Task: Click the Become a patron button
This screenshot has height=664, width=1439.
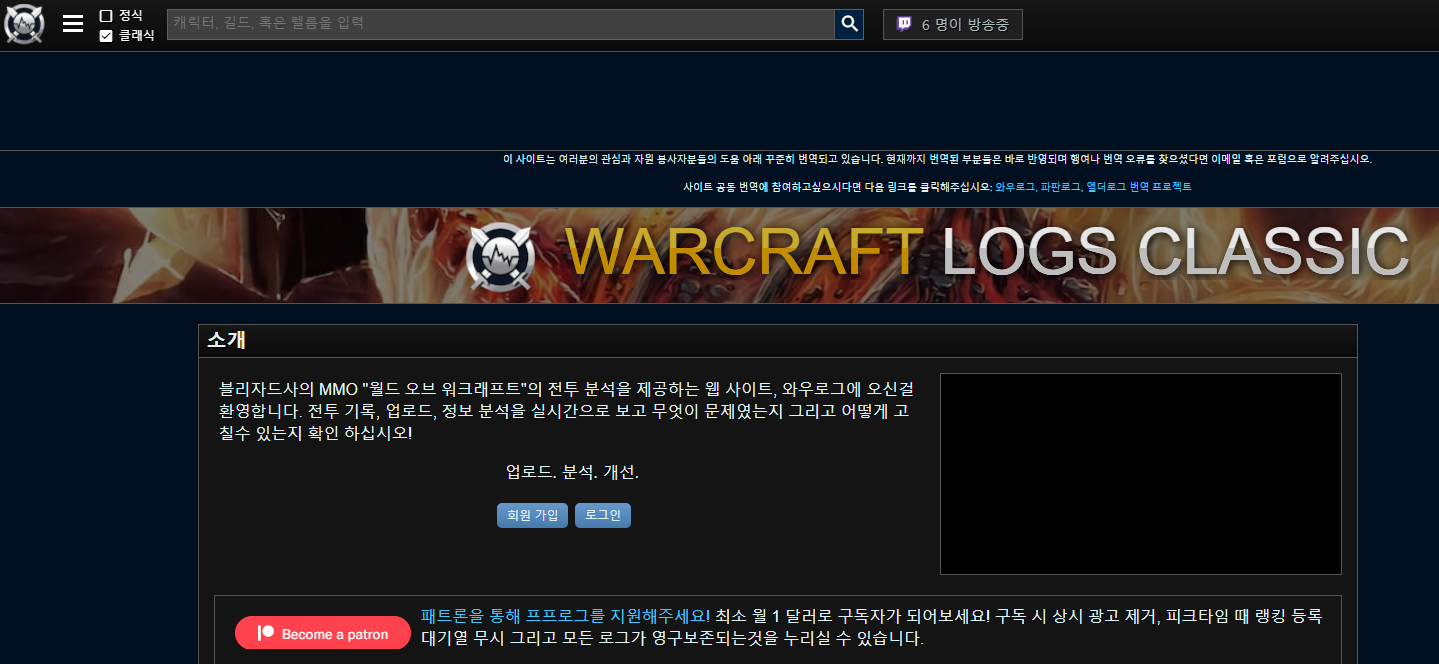Action: click(x=323, y=633)
